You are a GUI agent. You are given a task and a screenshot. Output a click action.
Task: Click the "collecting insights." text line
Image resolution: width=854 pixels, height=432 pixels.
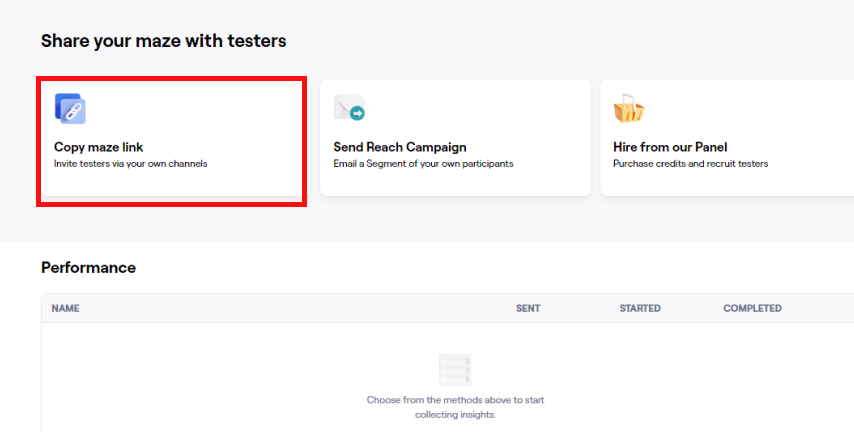click(x=455, y=414)
